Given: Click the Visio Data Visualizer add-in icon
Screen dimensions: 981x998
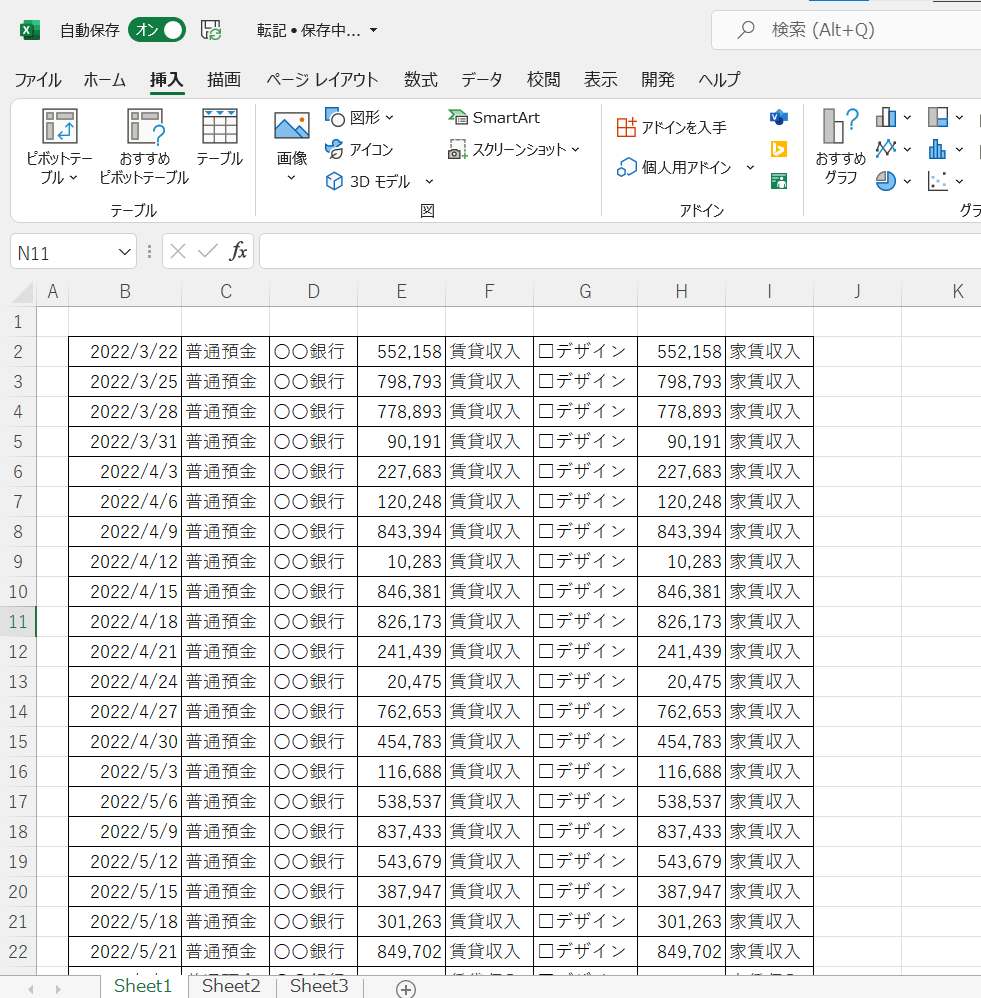Looking at the screenshot, I should [779, 118].
